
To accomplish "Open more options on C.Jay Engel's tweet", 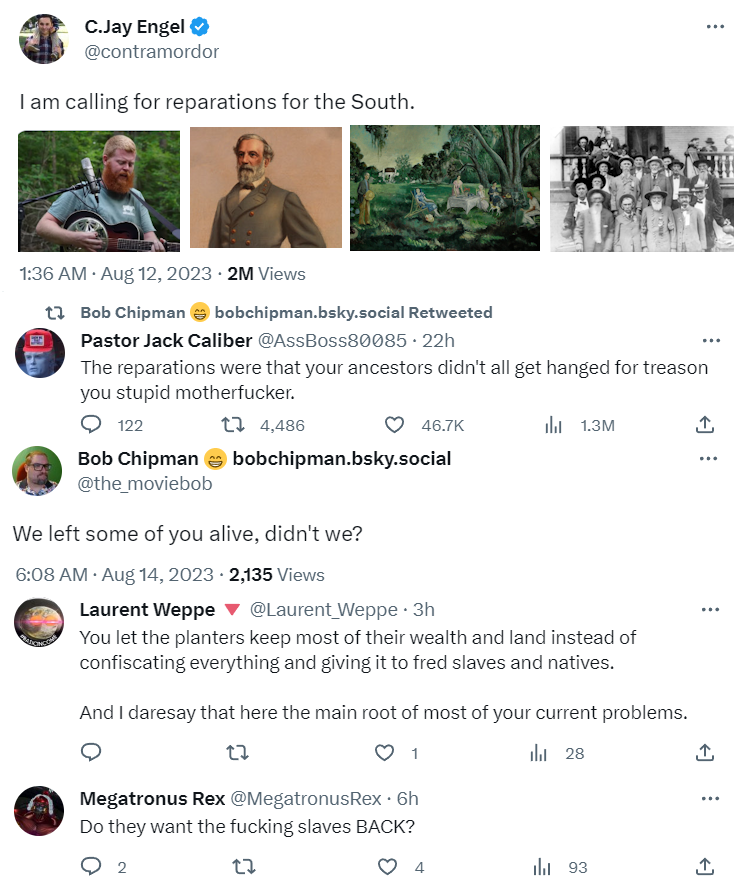I will (x=715, y=27).
